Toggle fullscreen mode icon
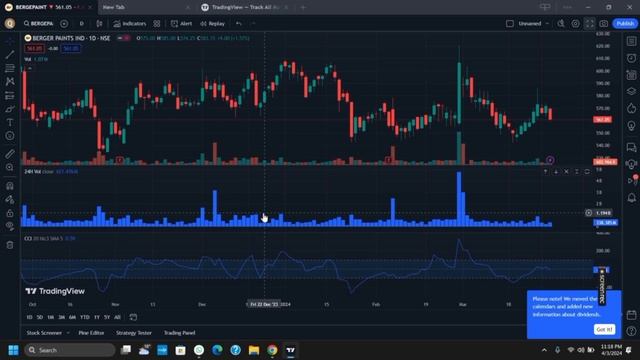Viewport: 640px width, 360px height. pos(590,24)
